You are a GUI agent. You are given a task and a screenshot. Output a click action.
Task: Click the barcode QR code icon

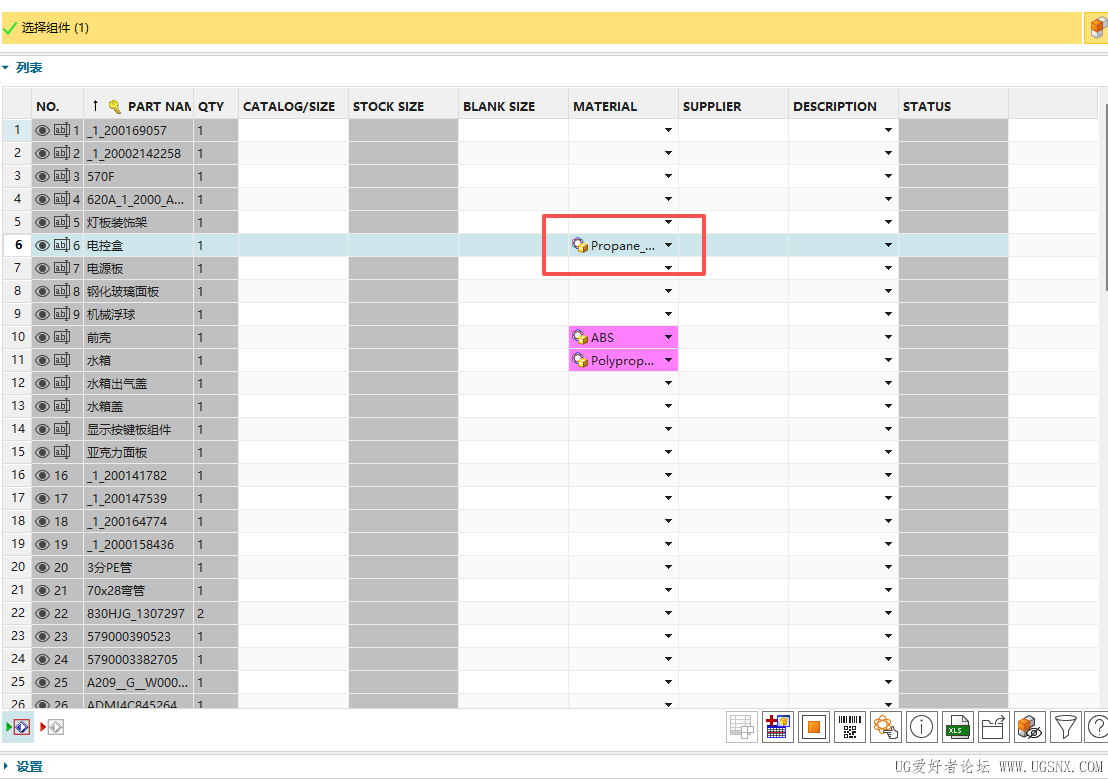[849, 727]
